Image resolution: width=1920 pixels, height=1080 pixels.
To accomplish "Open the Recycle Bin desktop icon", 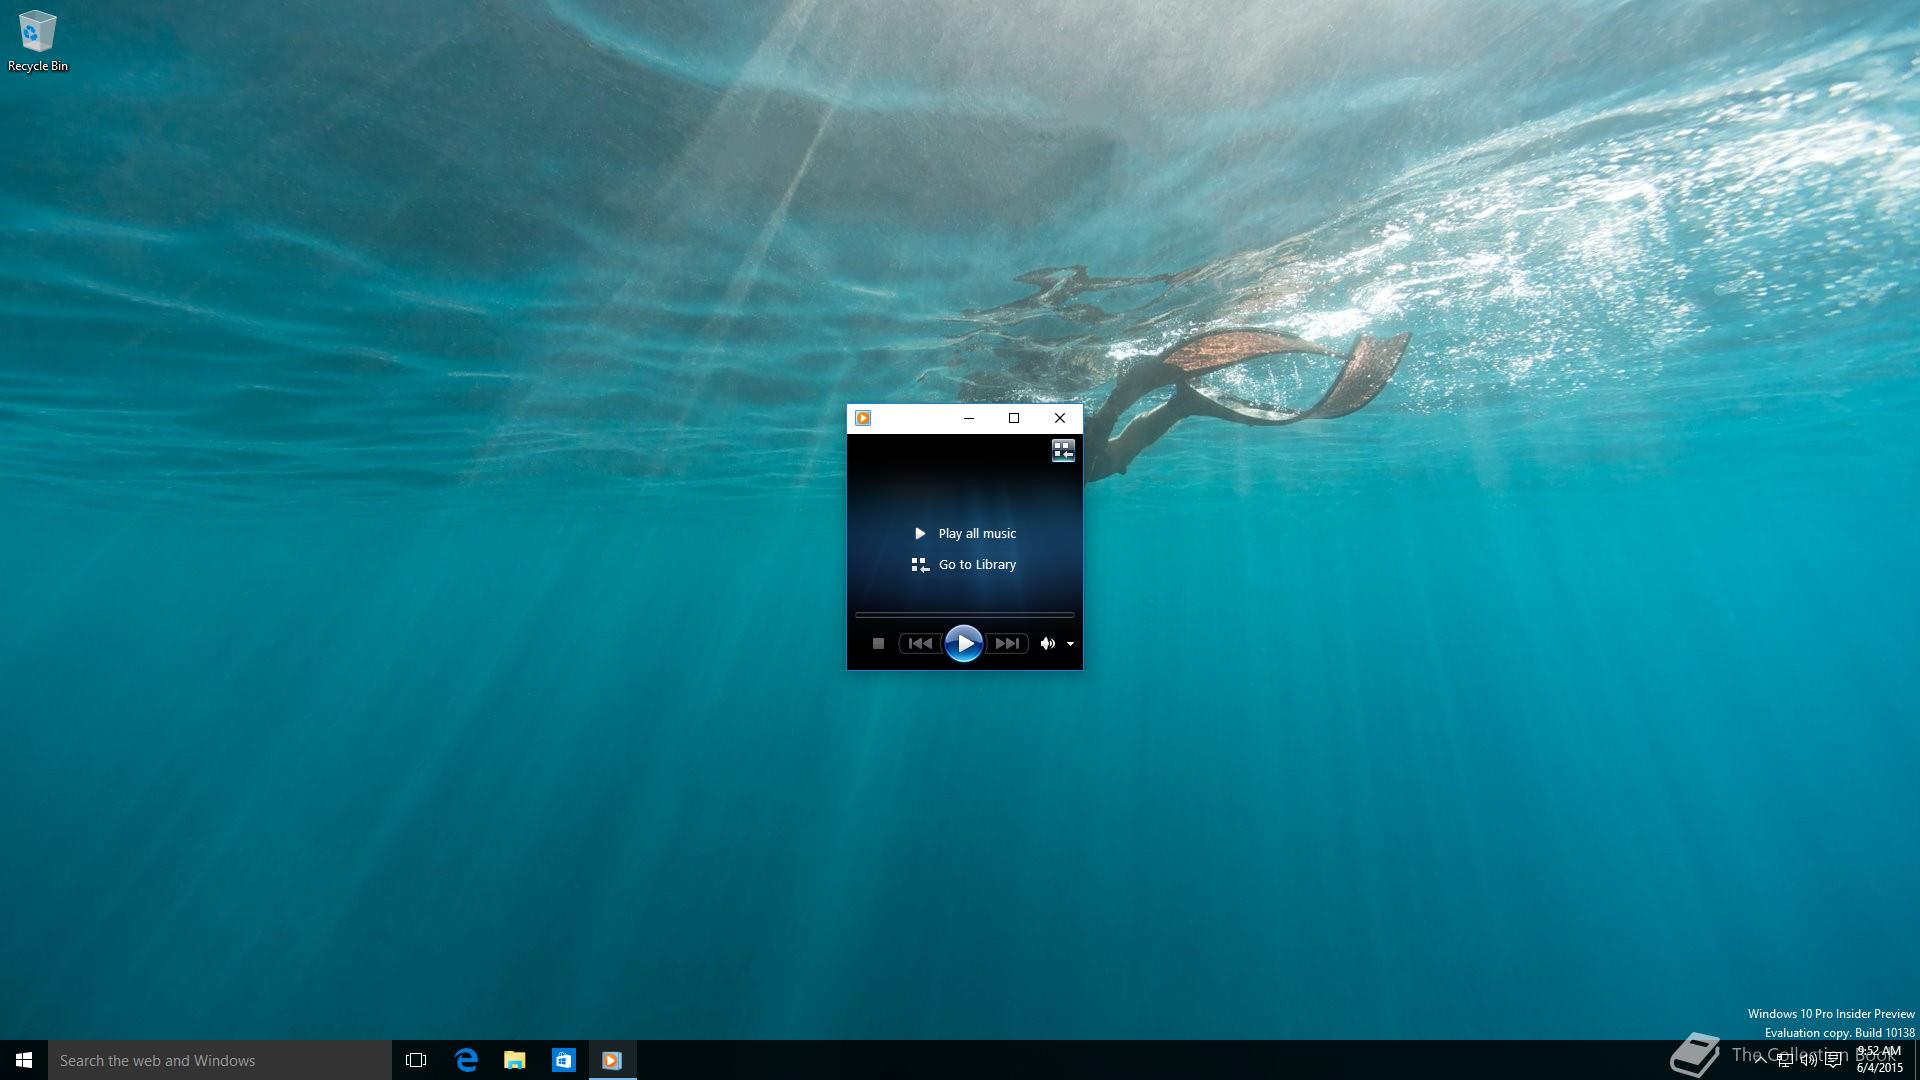I will point(38,41).
